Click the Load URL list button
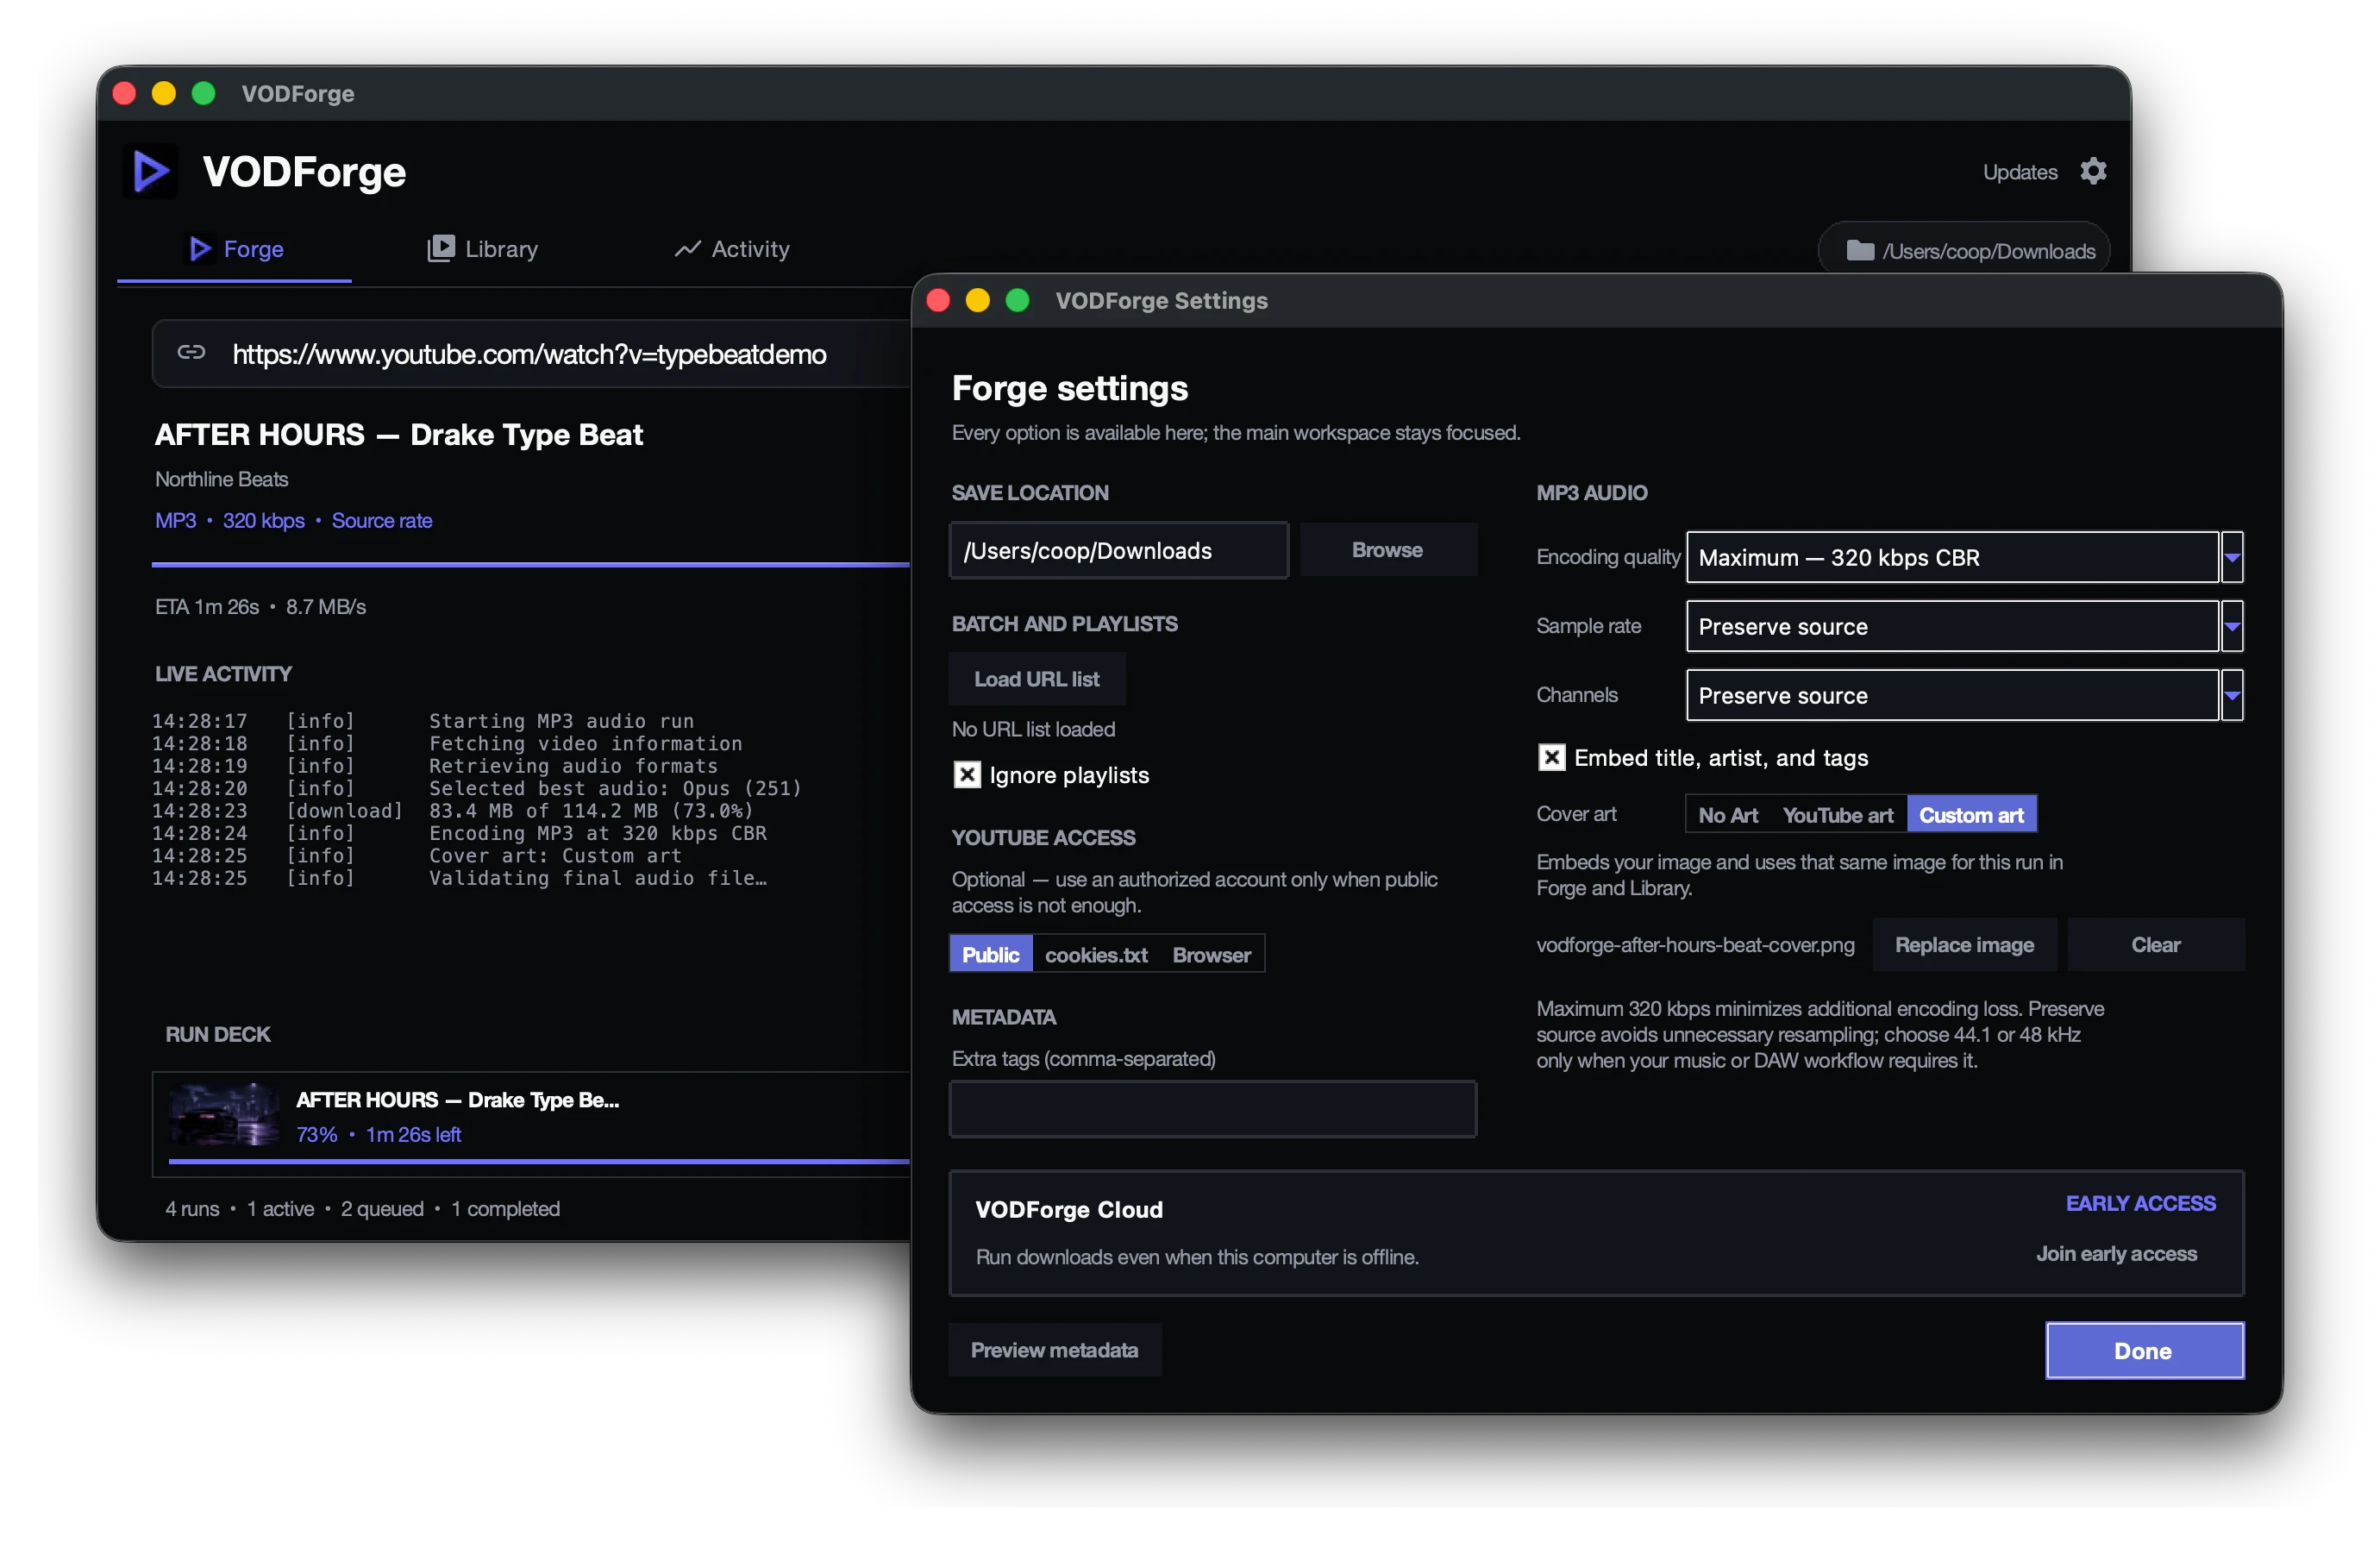Screen dimensions: 2380x1542 click(x=1037, y=679)
